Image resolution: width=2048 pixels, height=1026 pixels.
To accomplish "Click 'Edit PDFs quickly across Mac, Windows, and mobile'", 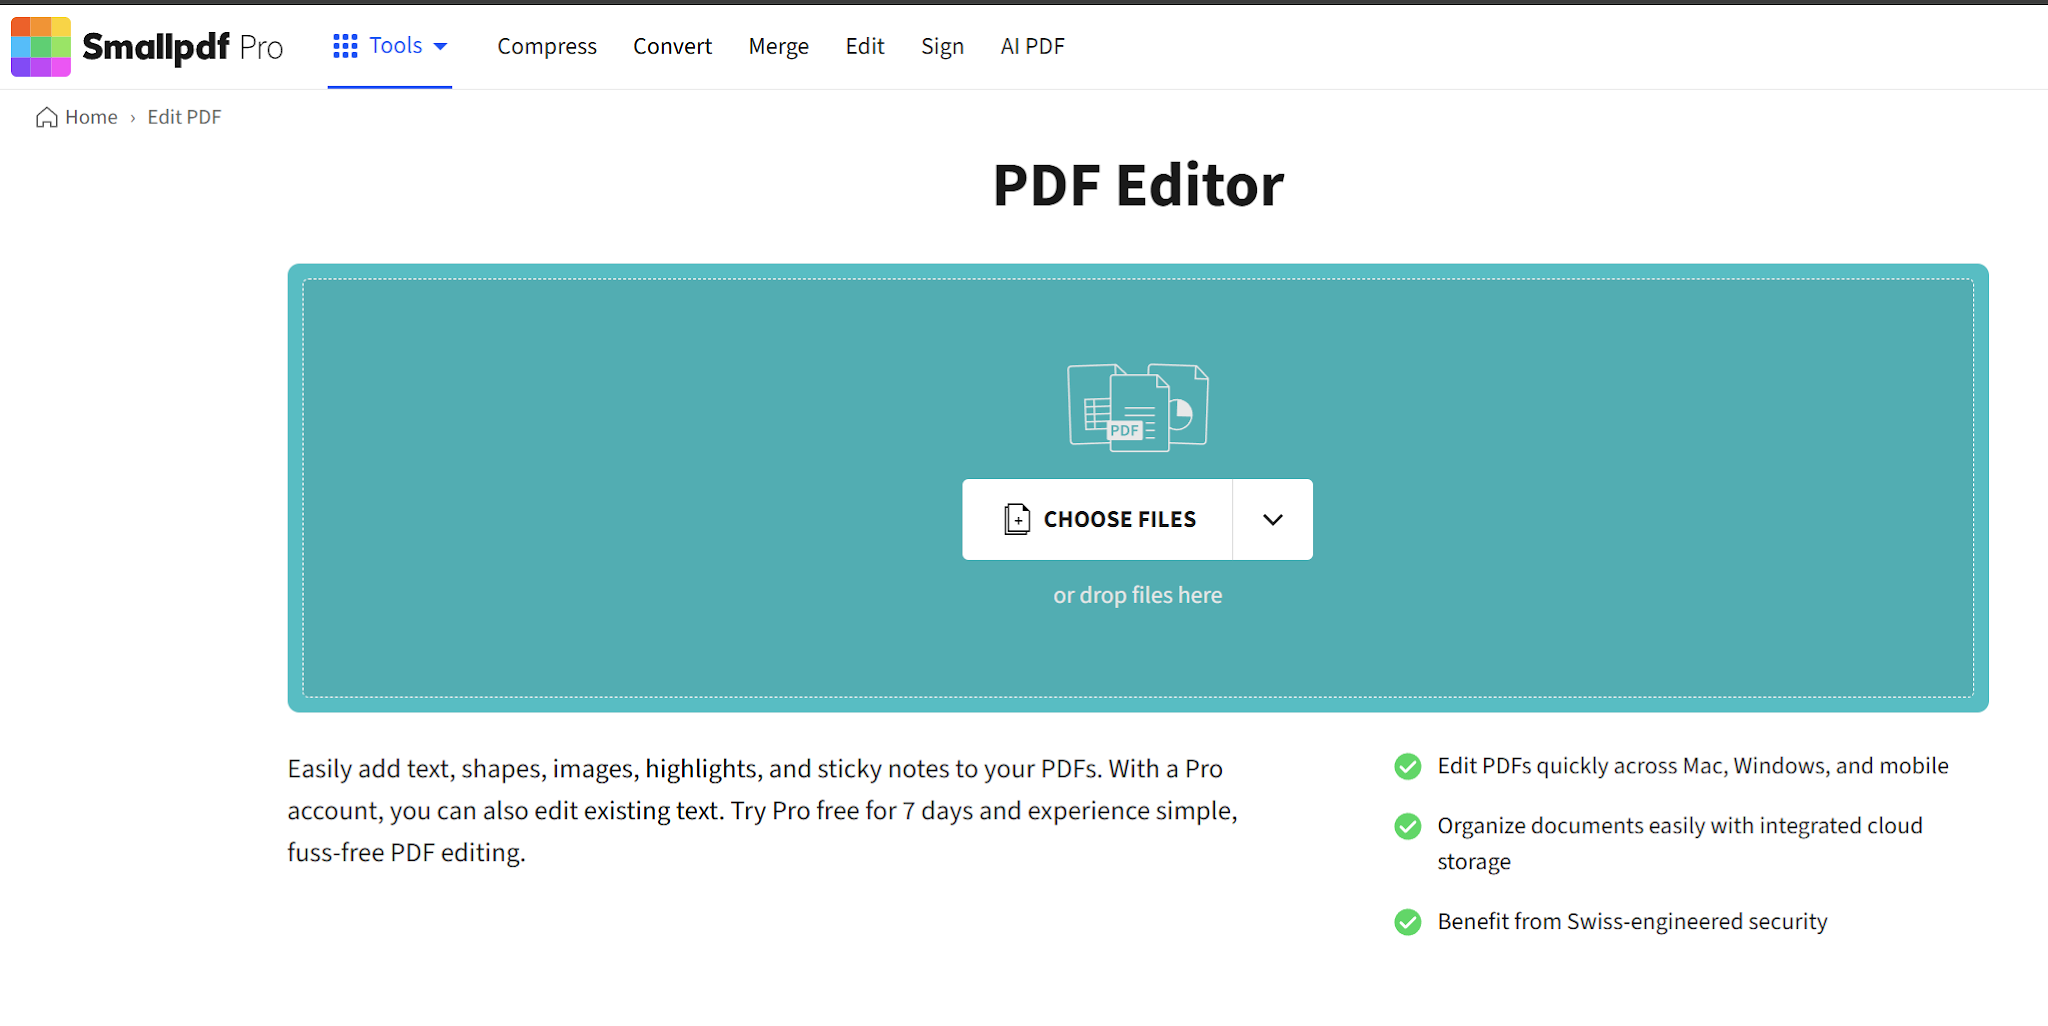I will 1693,766.
